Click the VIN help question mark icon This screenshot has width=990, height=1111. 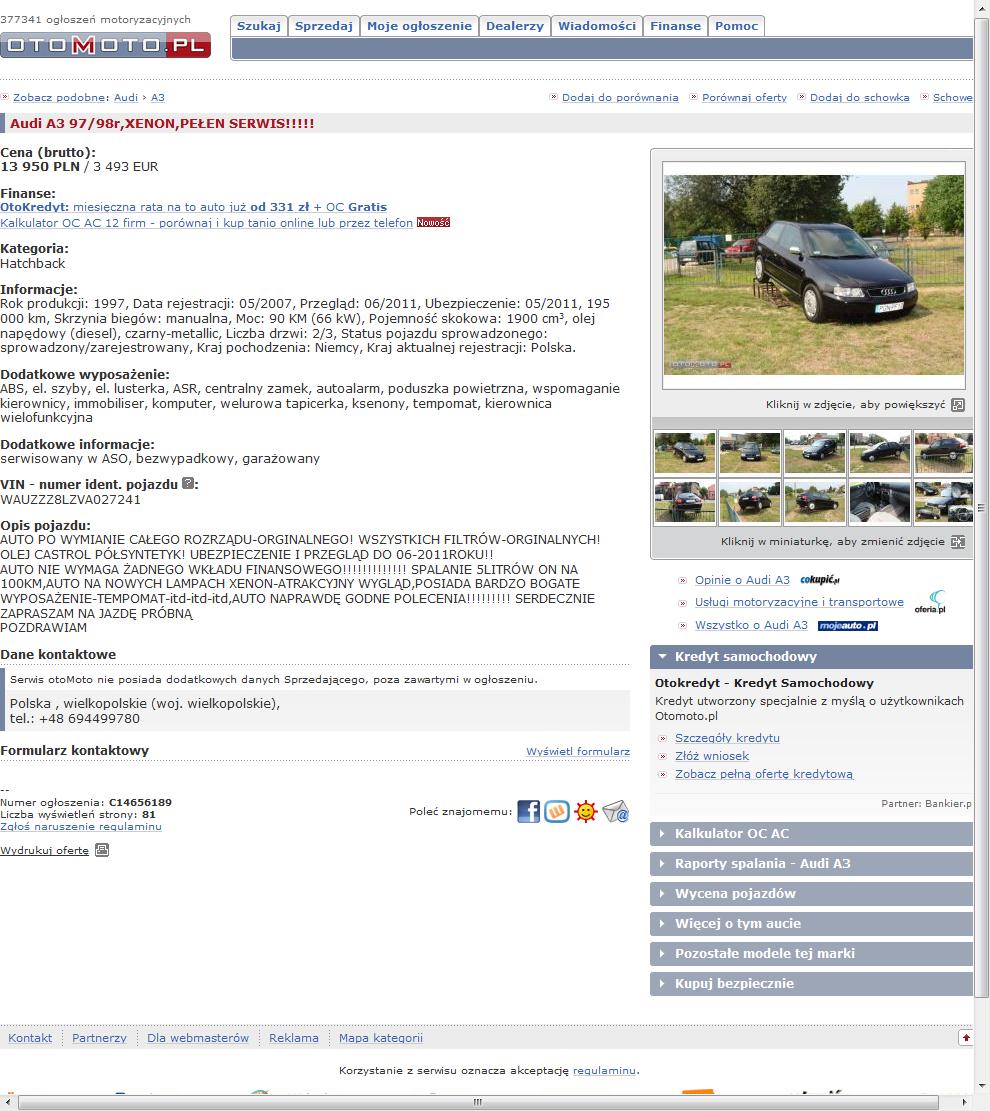click(188, 483)
